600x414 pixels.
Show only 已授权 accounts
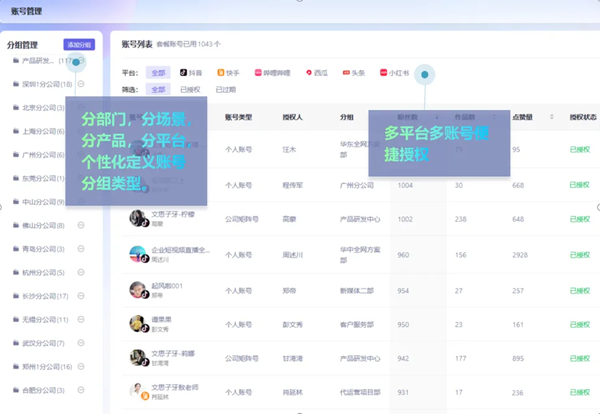point(190,90)
